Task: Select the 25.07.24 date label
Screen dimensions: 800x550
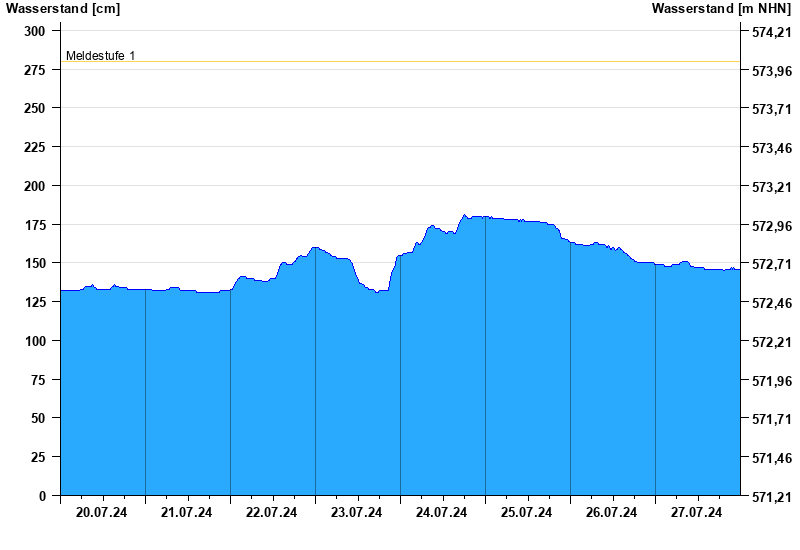Action: [x=527, y=513]
